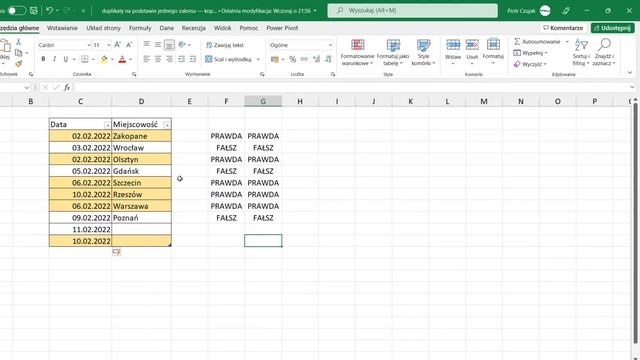
Task: Click the Udostępnij share button
Action: click(613, 28)
